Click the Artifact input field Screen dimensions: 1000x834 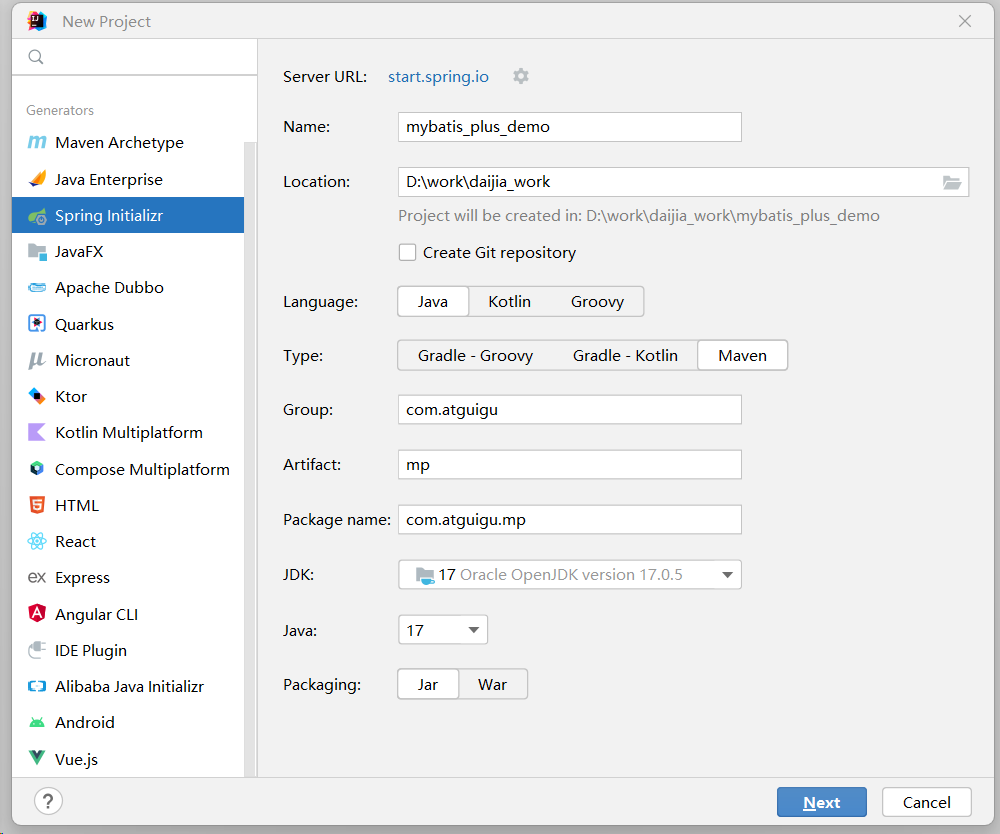pyautogui.click(x=570, y=465)
